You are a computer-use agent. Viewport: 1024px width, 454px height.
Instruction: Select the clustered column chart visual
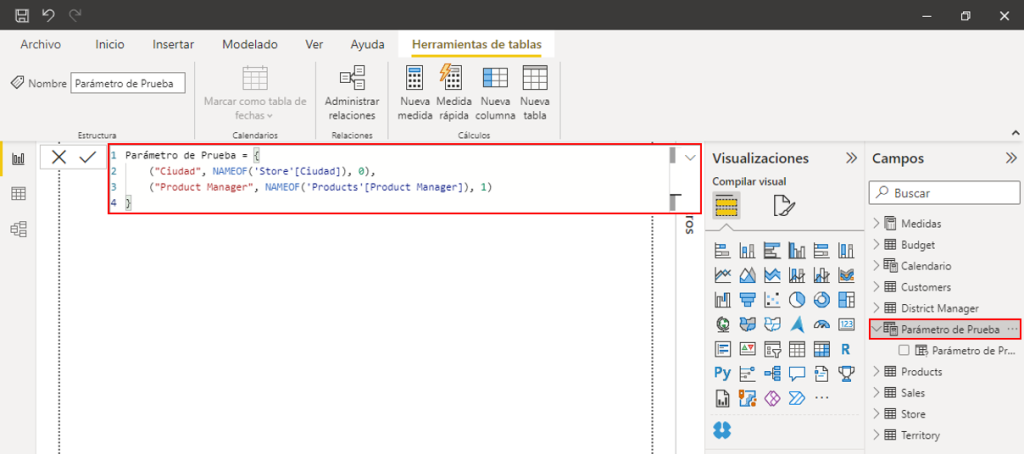(797, 250)
